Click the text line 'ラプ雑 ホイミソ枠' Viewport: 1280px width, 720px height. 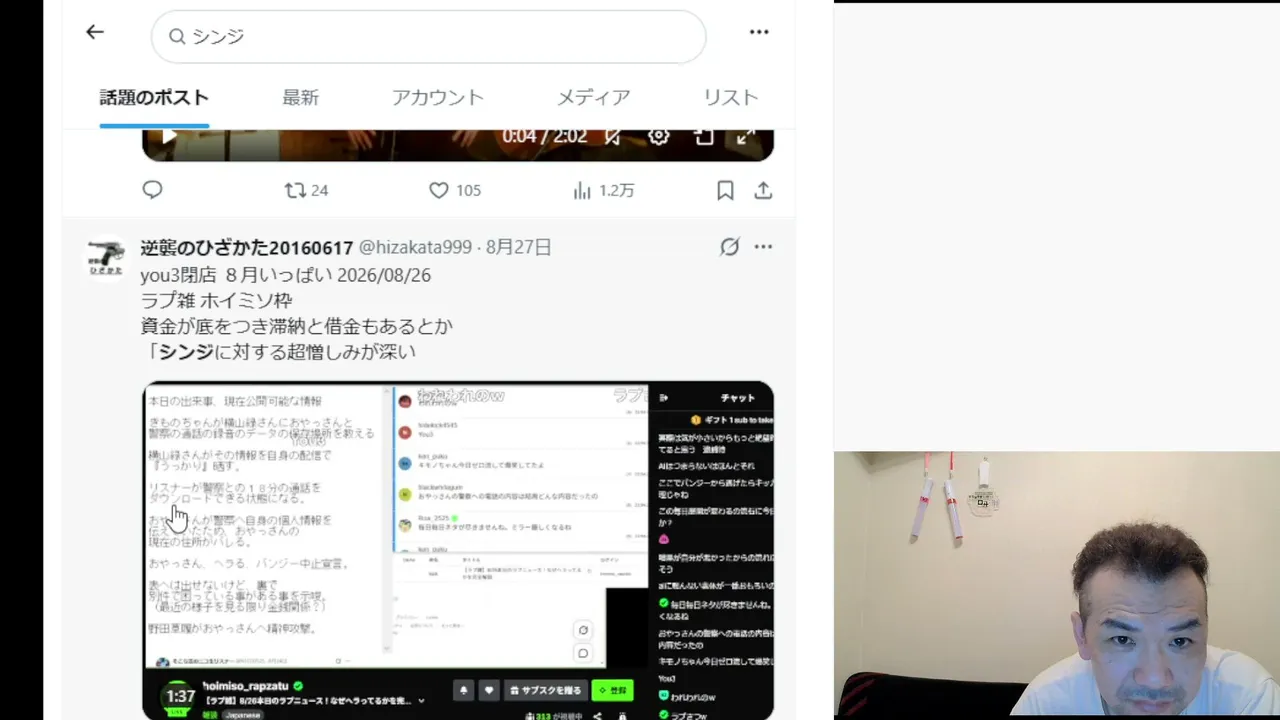tap(216, 300)
